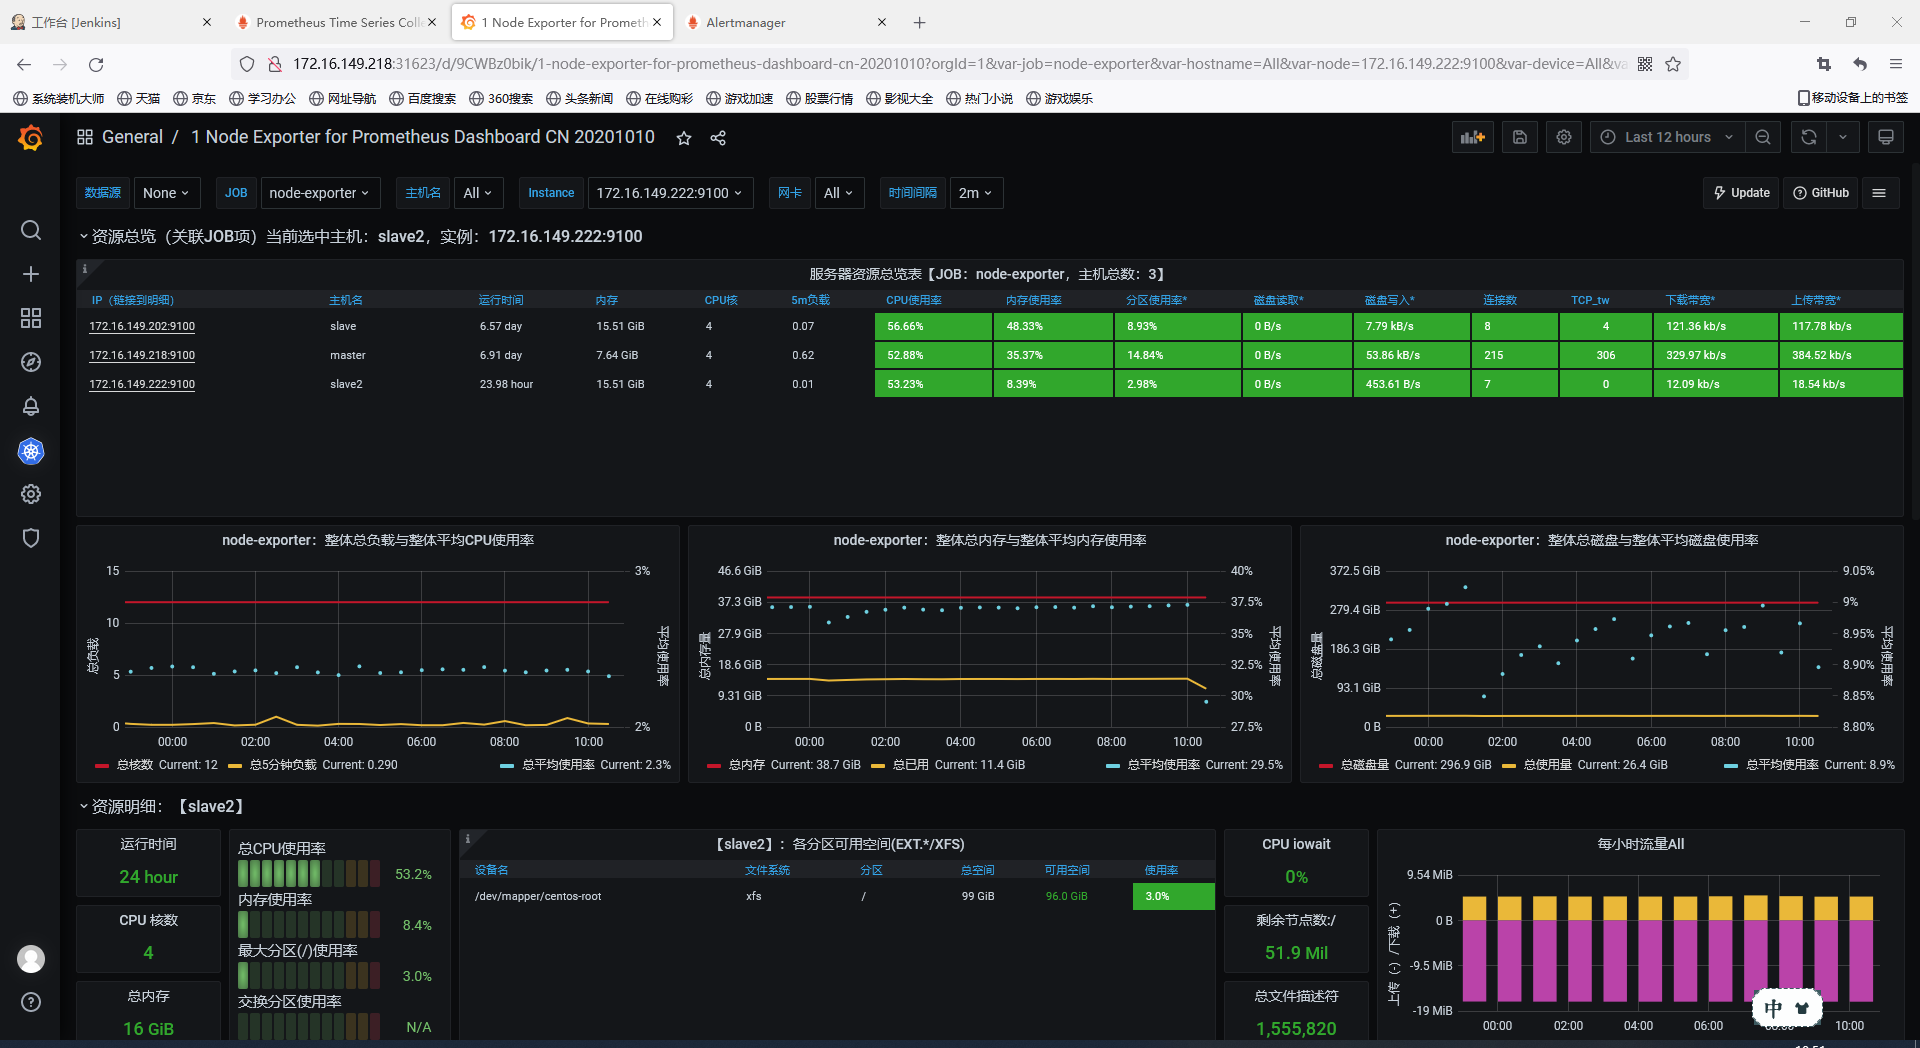The height and width of the screenshot is (1048, 1920).
Task: Bookmark this page with the address bar star
Action: 1673,64
